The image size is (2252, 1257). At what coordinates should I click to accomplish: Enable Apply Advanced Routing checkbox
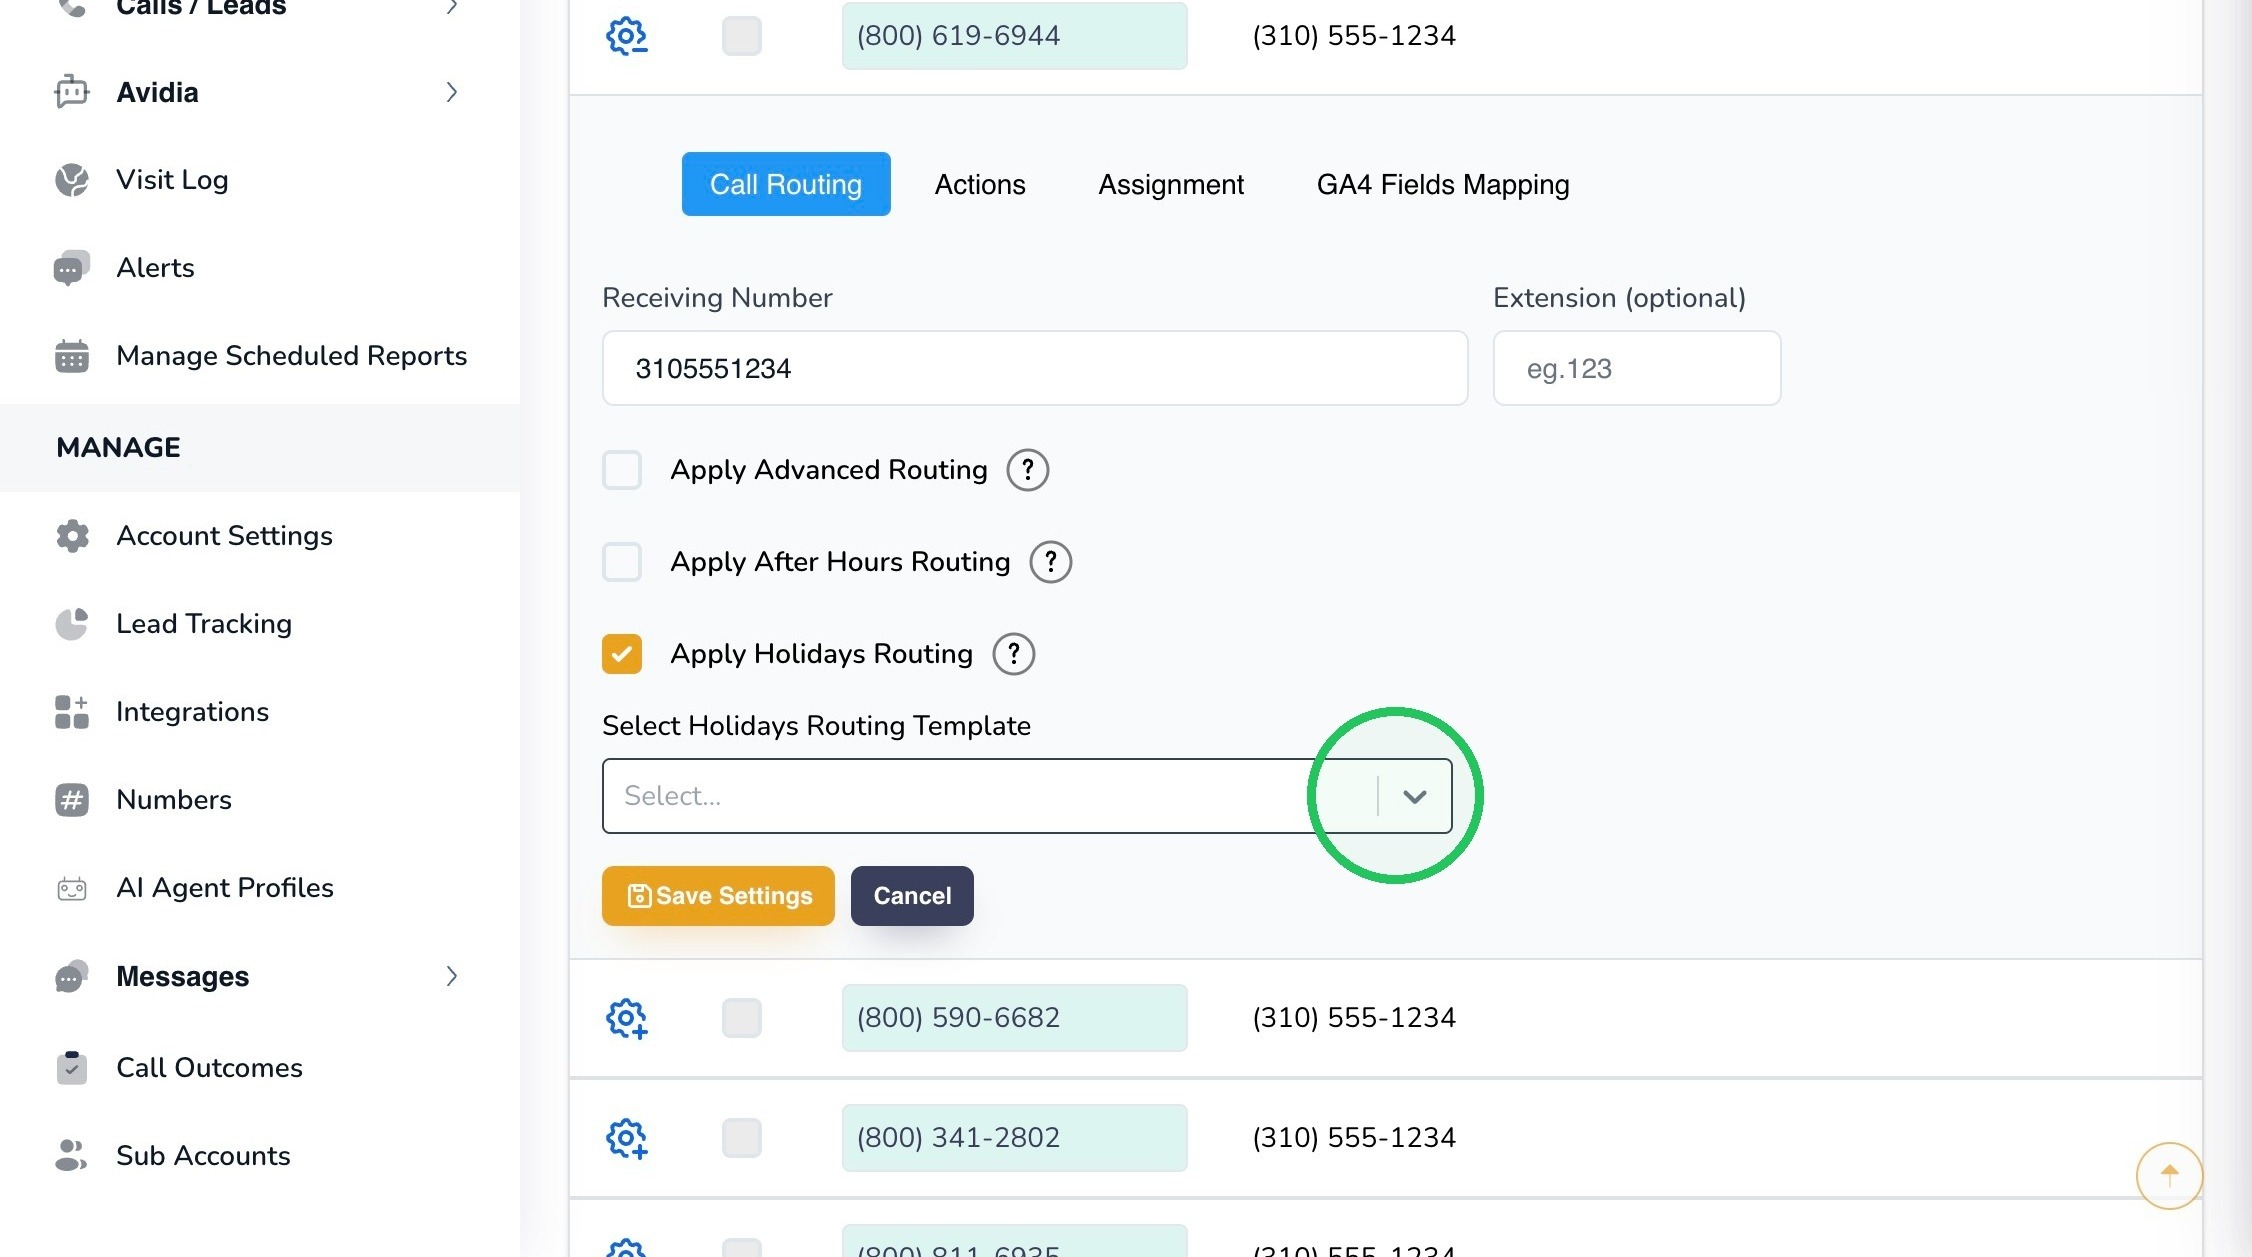[x=622, y=470]
